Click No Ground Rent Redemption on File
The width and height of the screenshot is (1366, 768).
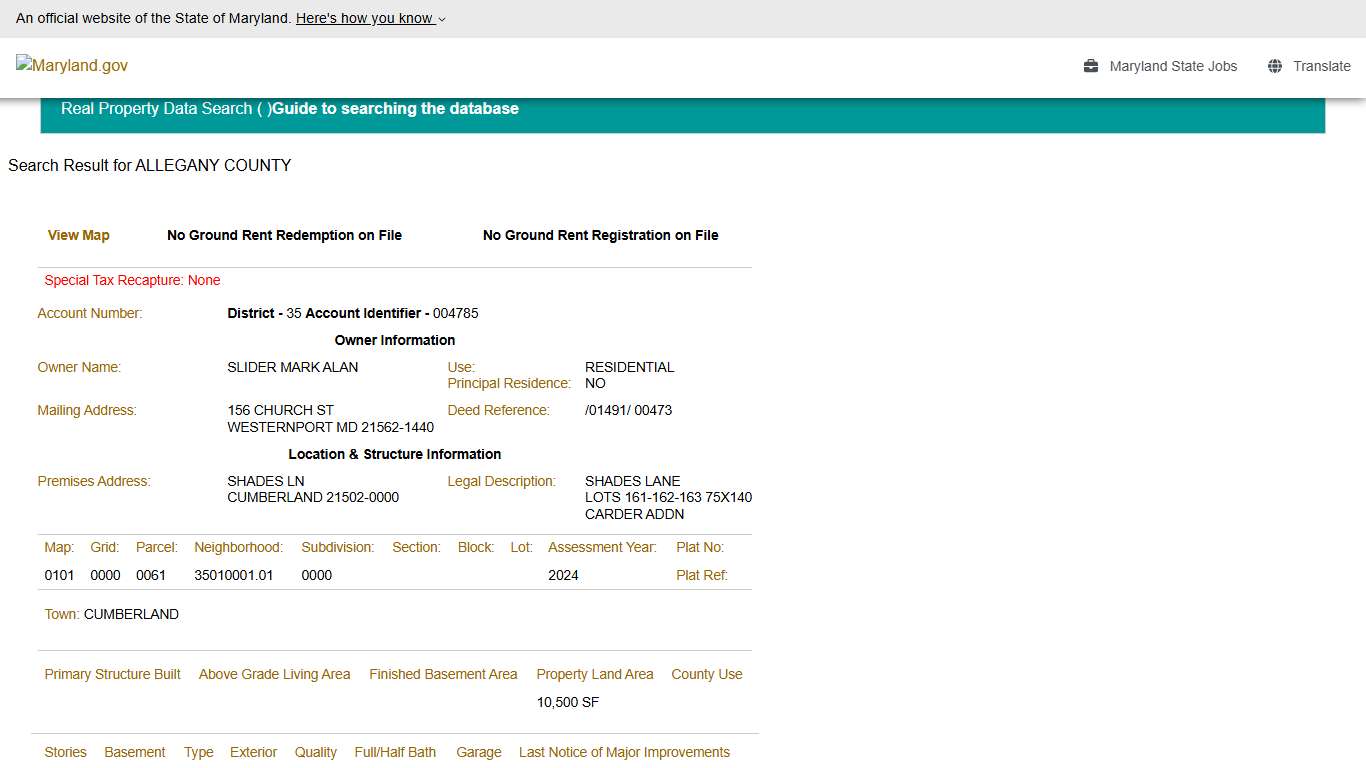pos(284,235)
